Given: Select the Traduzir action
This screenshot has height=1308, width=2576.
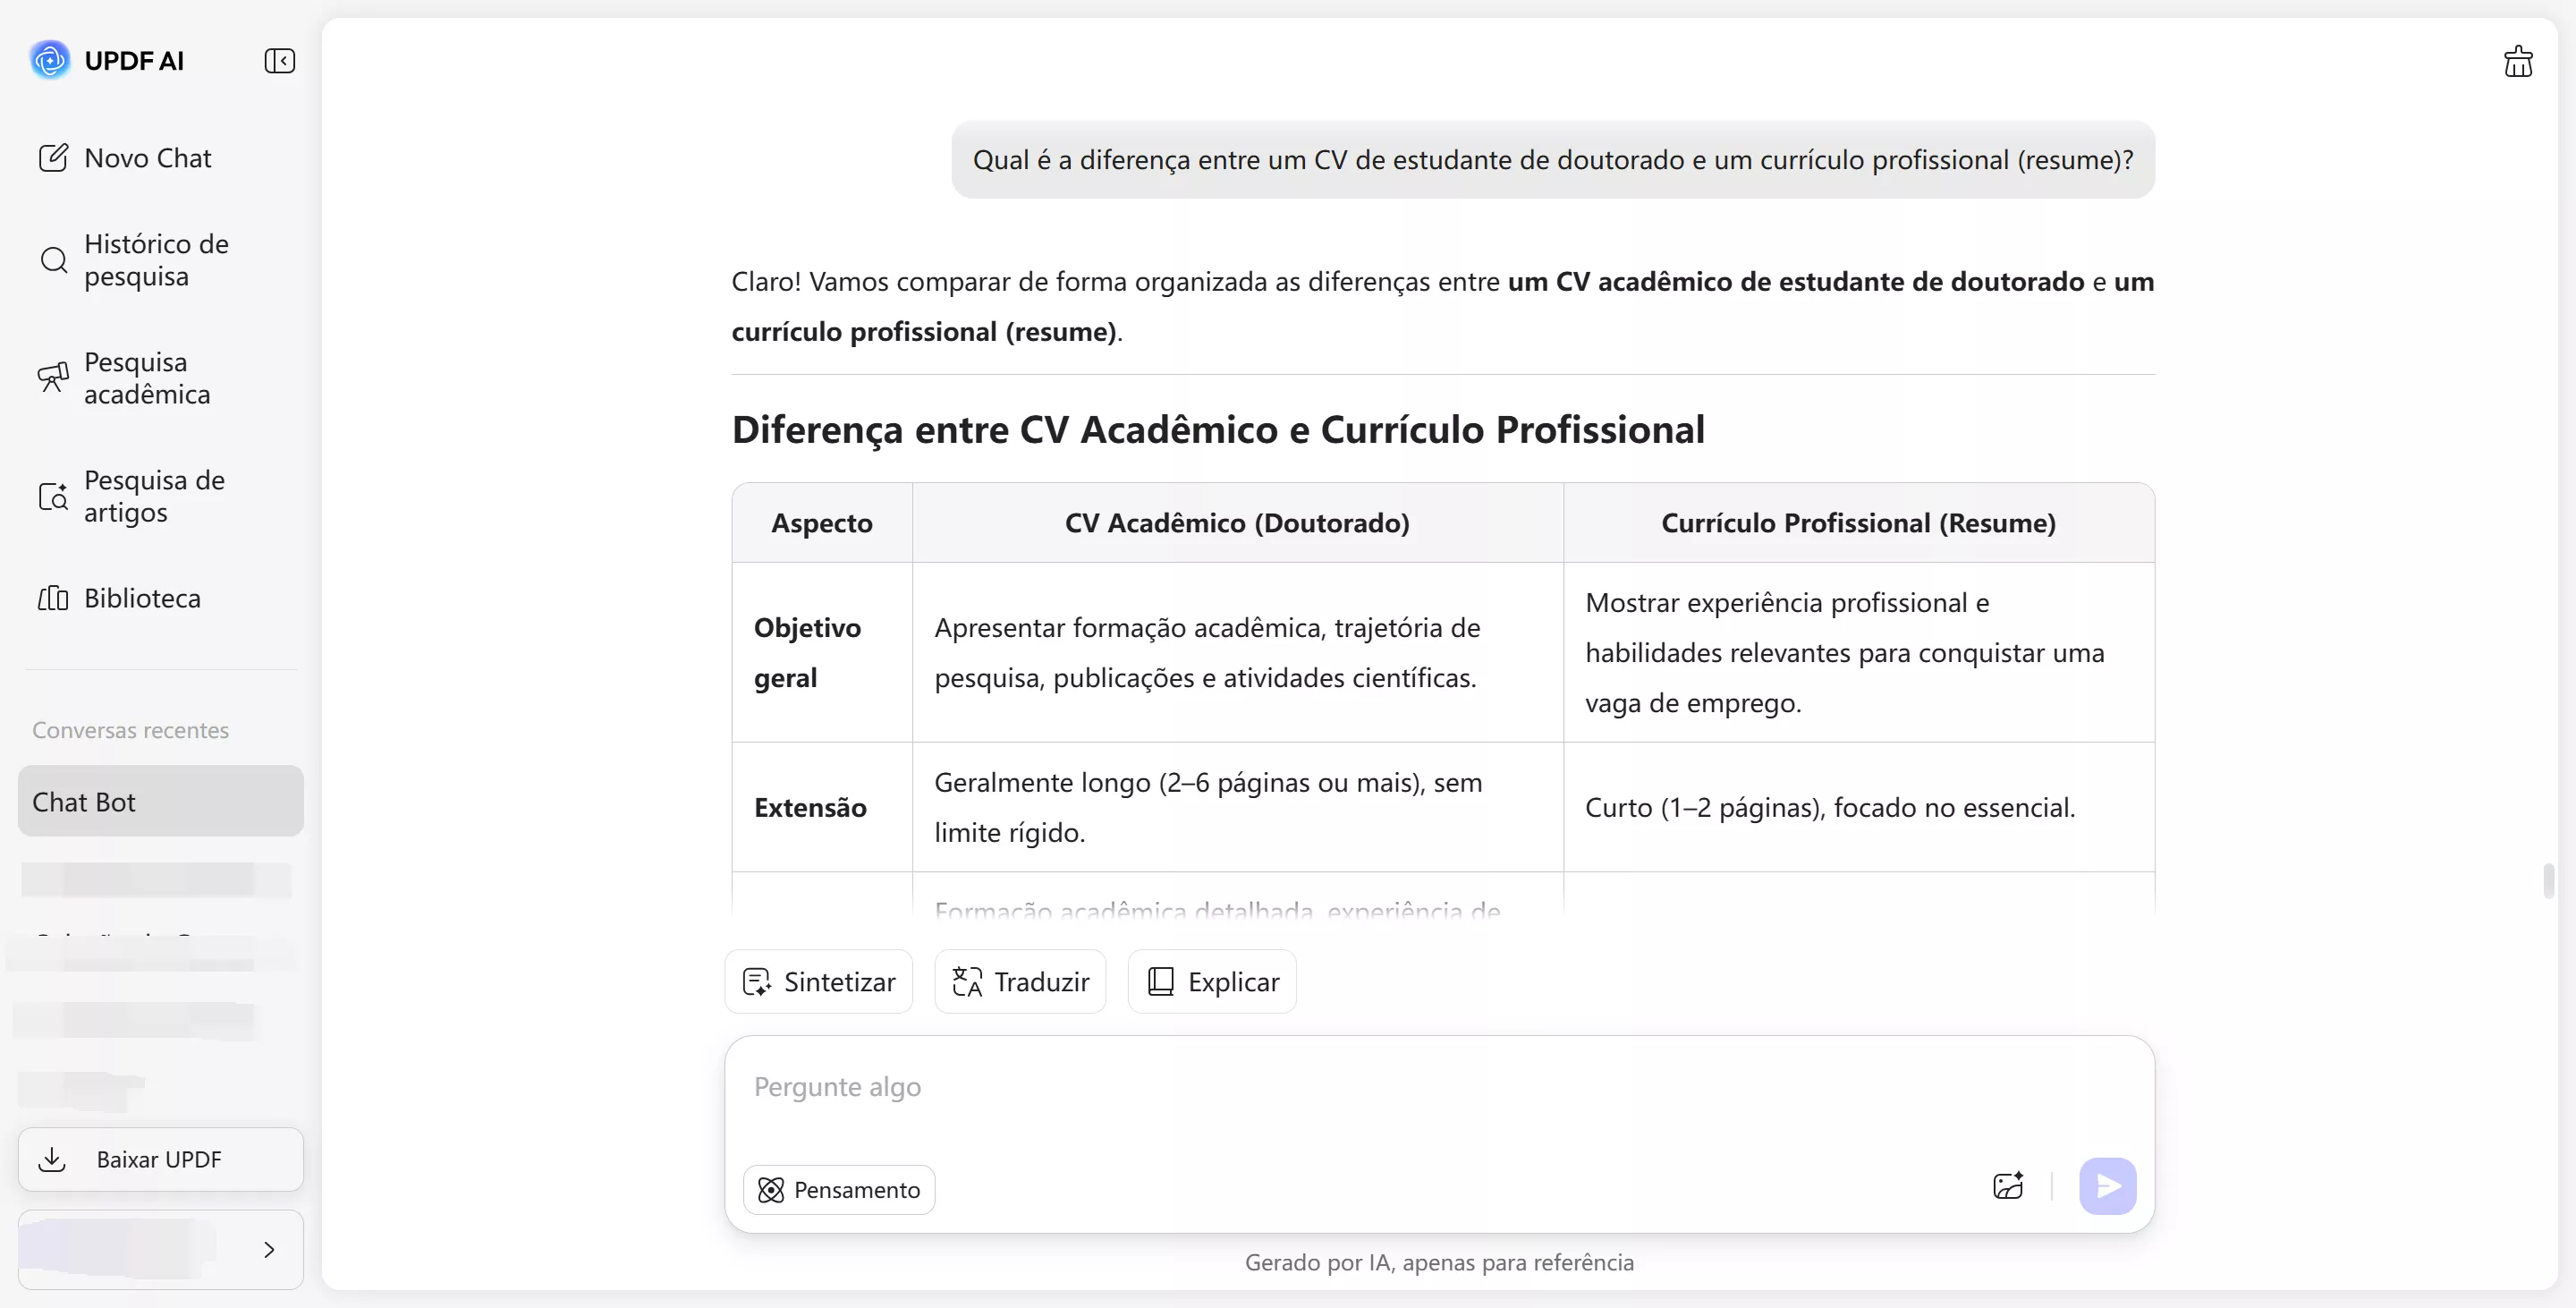Looking at the screenshot, I should 1020,981.
